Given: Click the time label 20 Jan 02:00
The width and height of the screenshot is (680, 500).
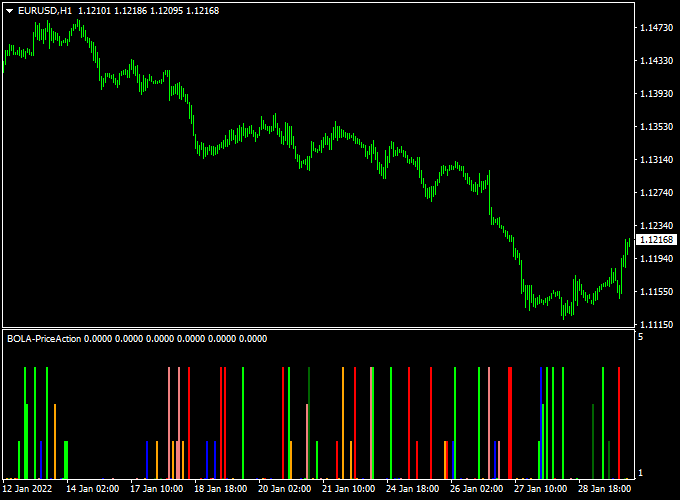Looking at the screenshot, I should click(x=284, y=489).
